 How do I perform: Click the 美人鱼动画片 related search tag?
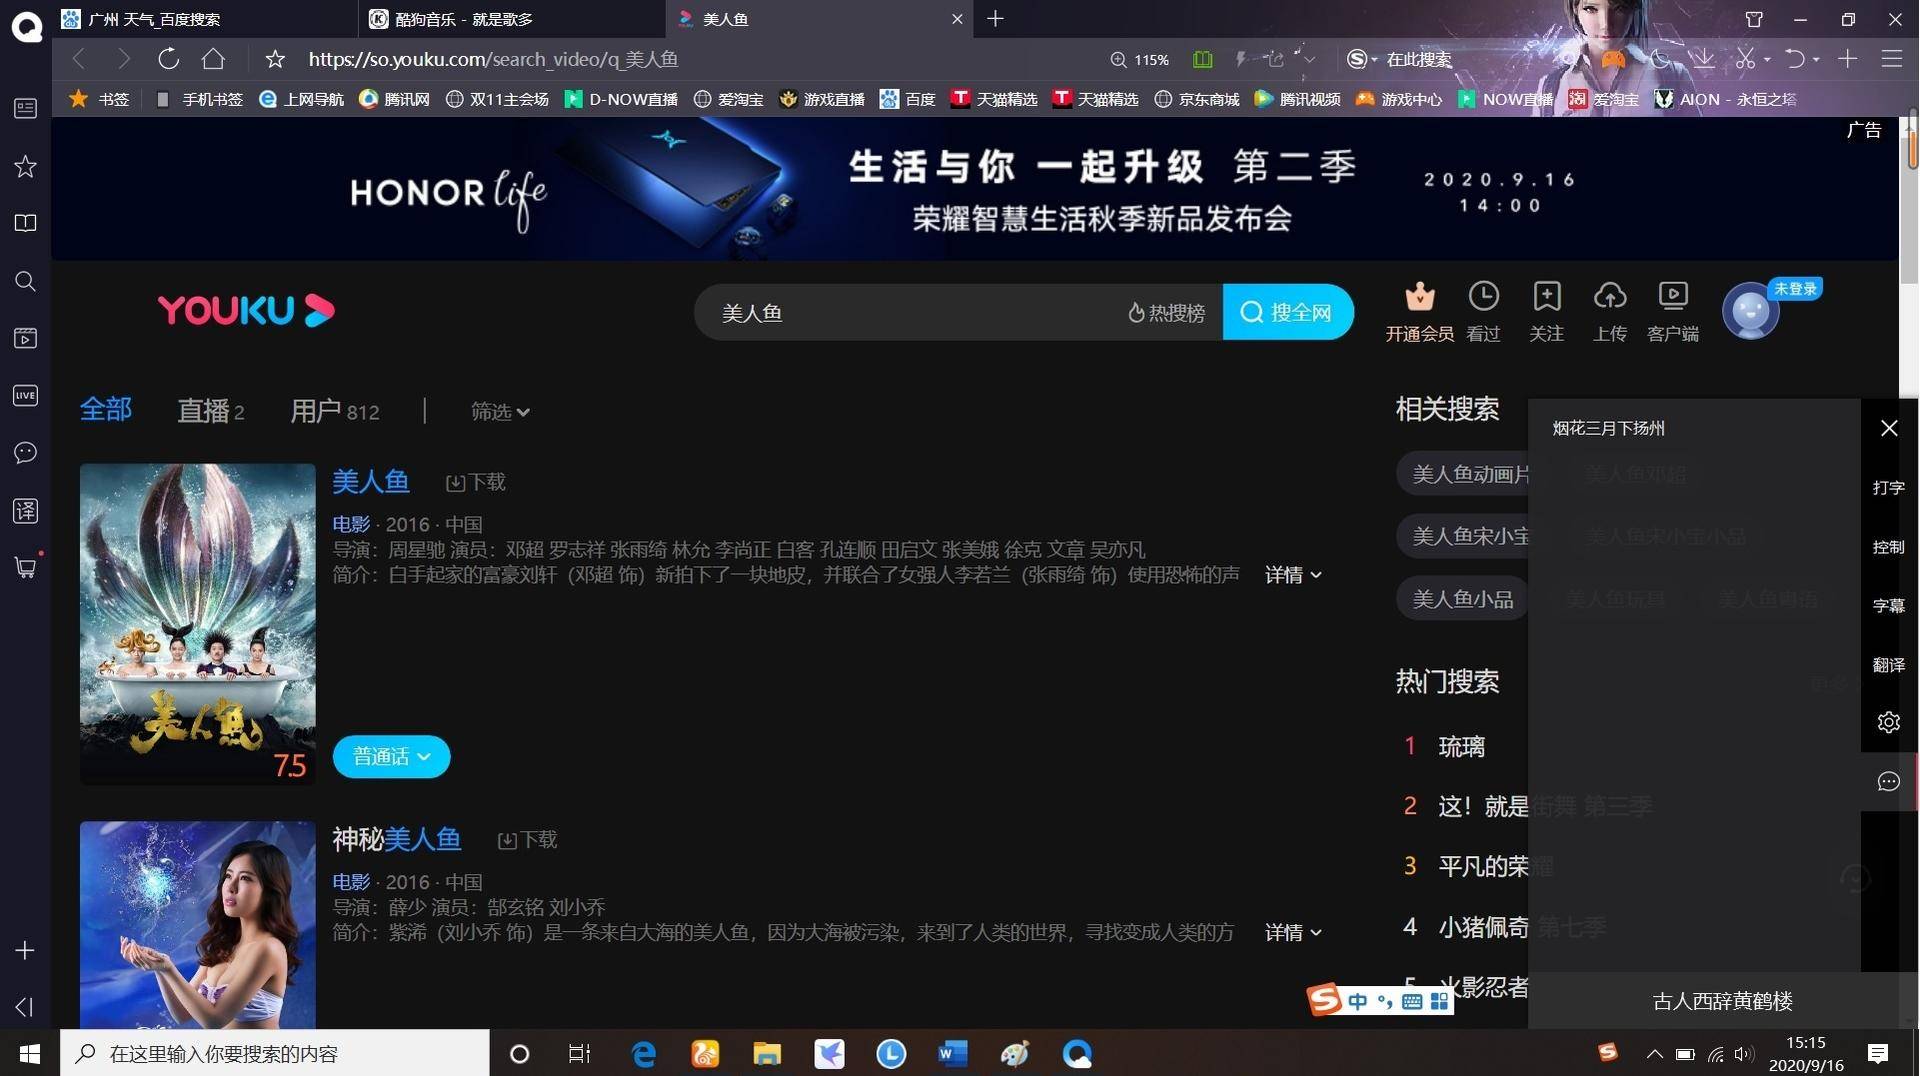tap(1465, 474)
